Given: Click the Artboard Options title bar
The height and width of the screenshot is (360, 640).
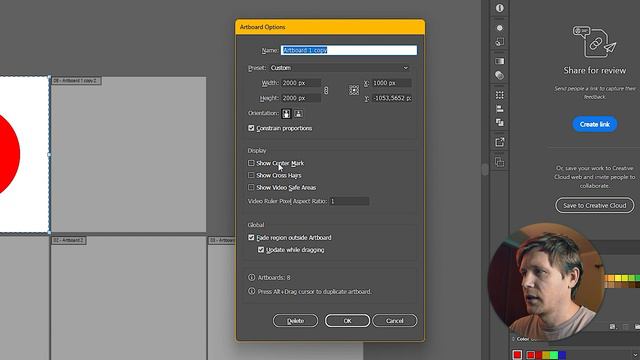Looking at the screenshot, I should click(x=330, y=27).
